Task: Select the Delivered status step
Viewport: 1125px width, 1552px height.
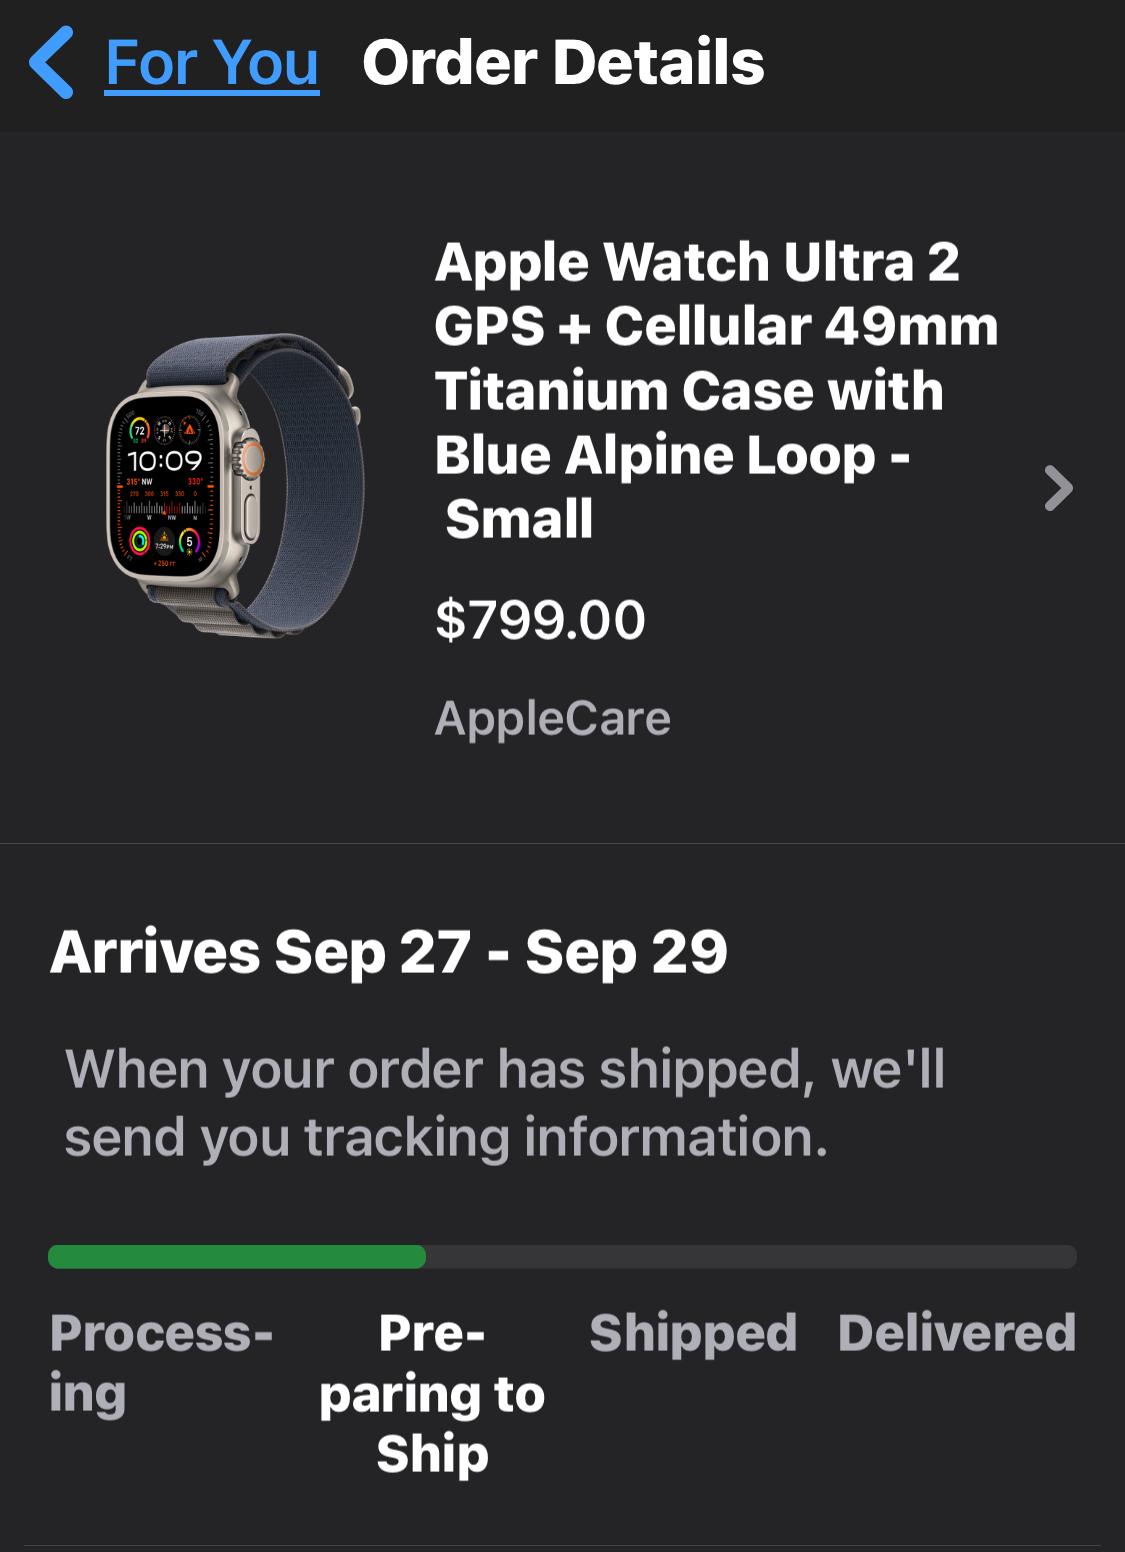Action: [x=957, y=1333]
